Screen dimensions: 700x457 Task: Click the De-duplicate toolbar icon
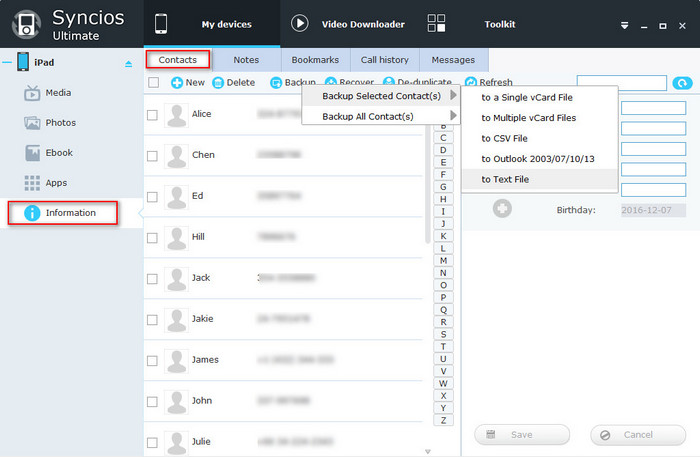[x=389, y=82]
